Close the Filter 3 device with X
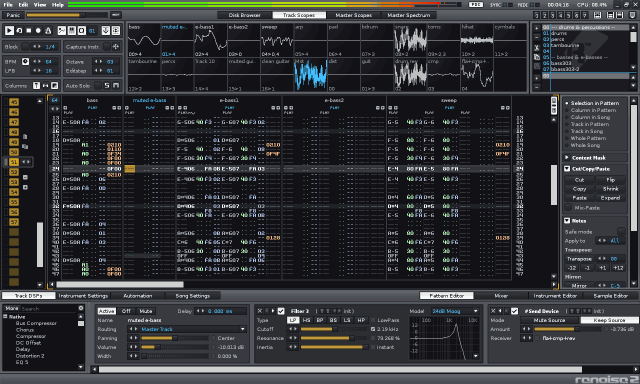This screenshot has height=384, width=640. 260,311
